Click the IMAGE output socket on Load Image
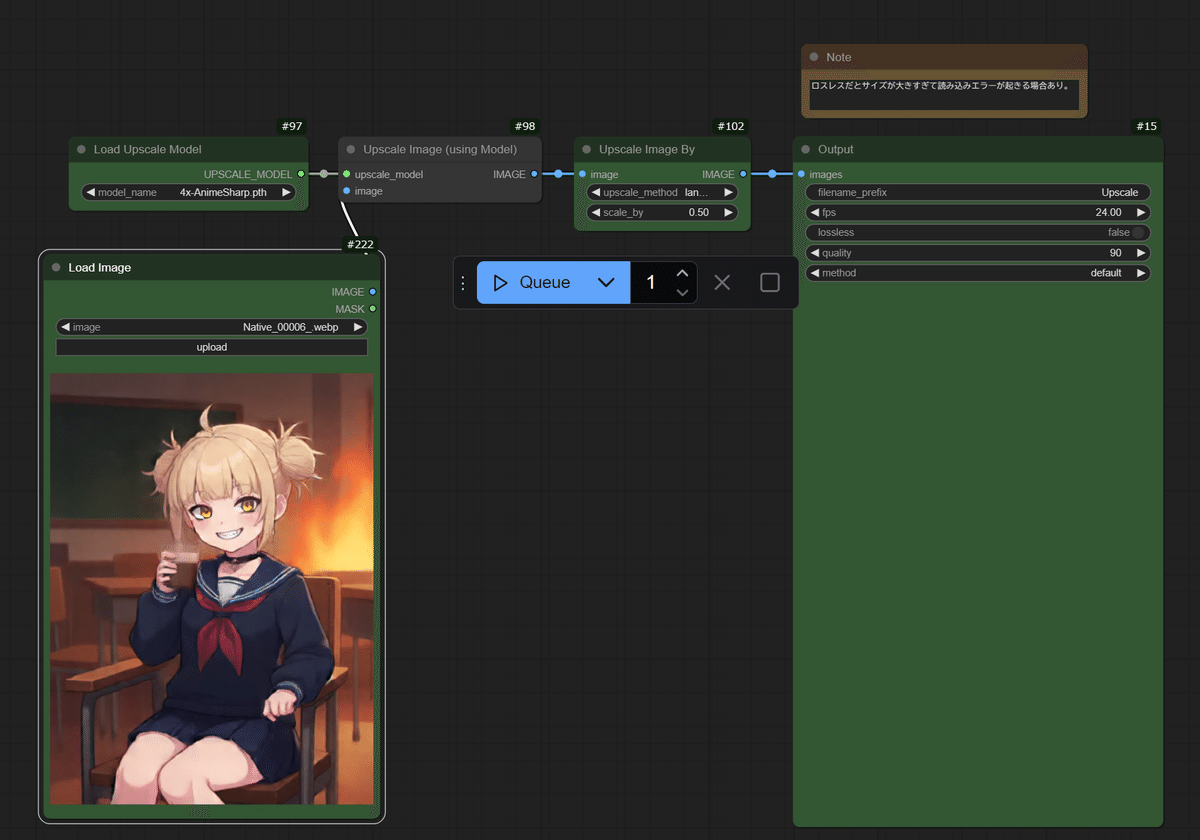 click(373, 292)
